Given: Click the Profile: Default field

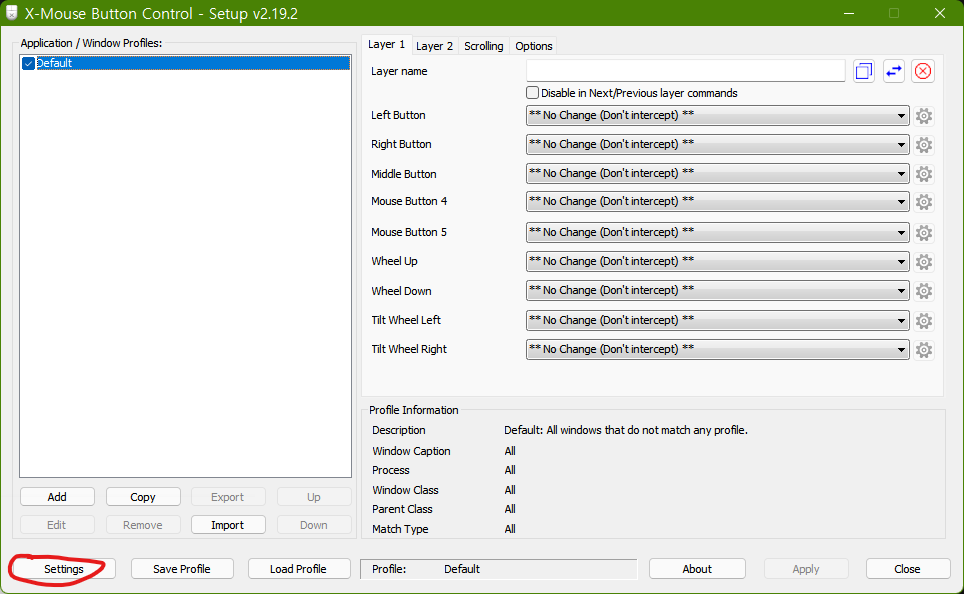Looking at the screenshot, I should click(x=499, y=569).
